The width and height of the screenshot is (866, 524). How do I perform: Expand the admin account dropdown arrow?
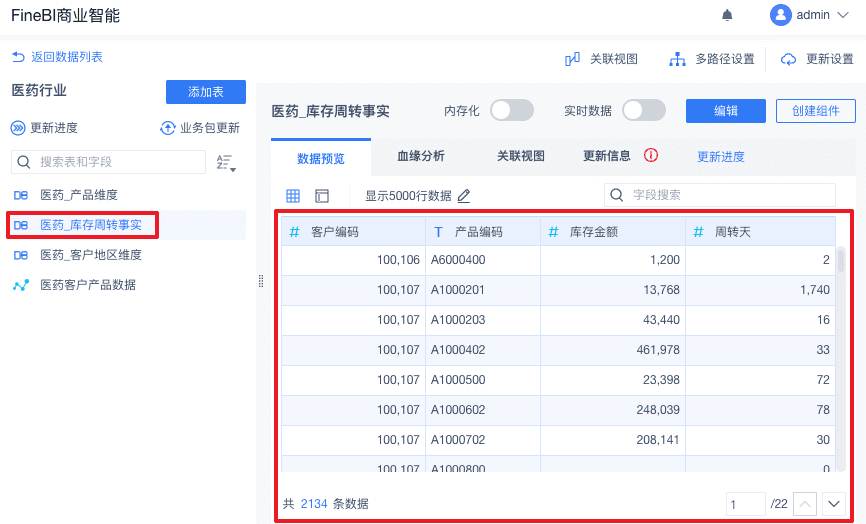click(x=843, y=15)
